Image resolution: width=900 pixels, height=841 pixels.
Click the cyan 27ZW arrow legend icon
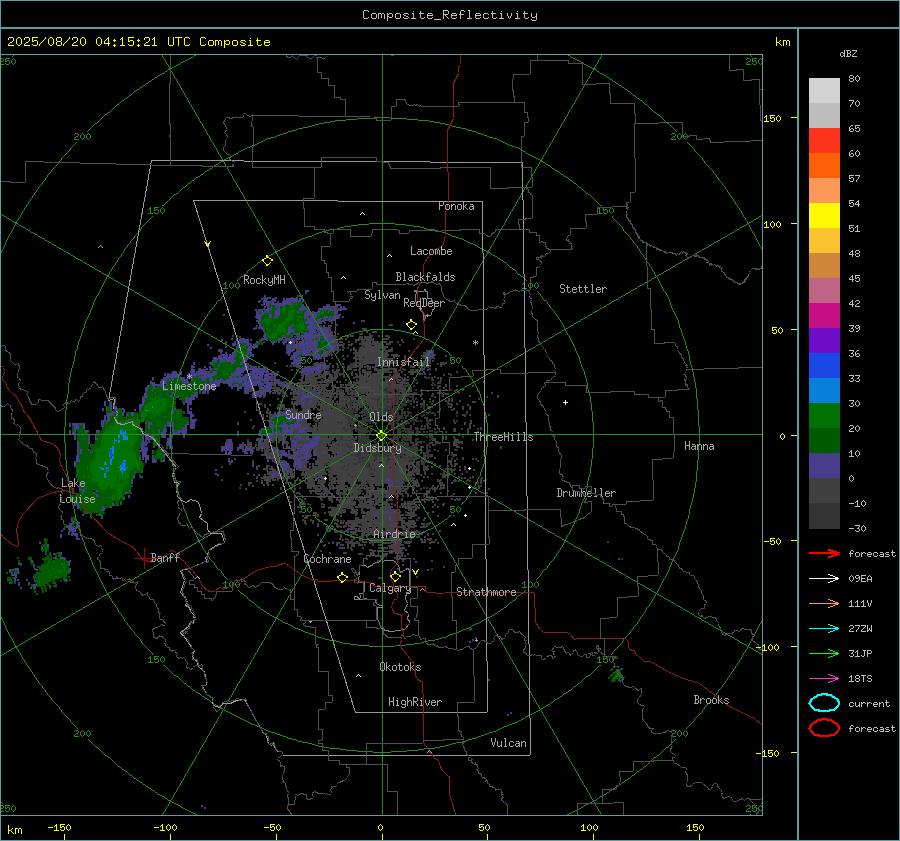click(x=824, y=629)
